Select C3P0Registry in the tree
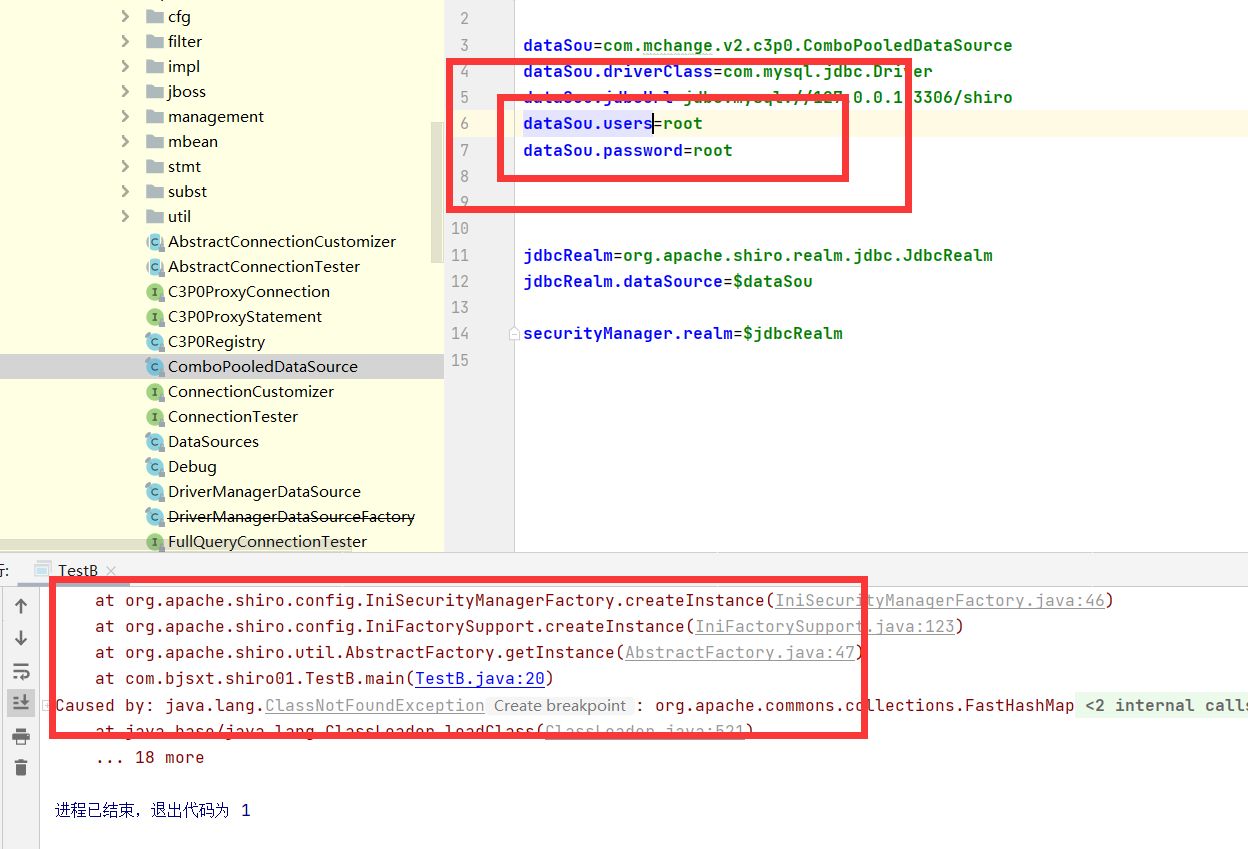This screenshot has width=1248, height=849. (x=216, y=341)
